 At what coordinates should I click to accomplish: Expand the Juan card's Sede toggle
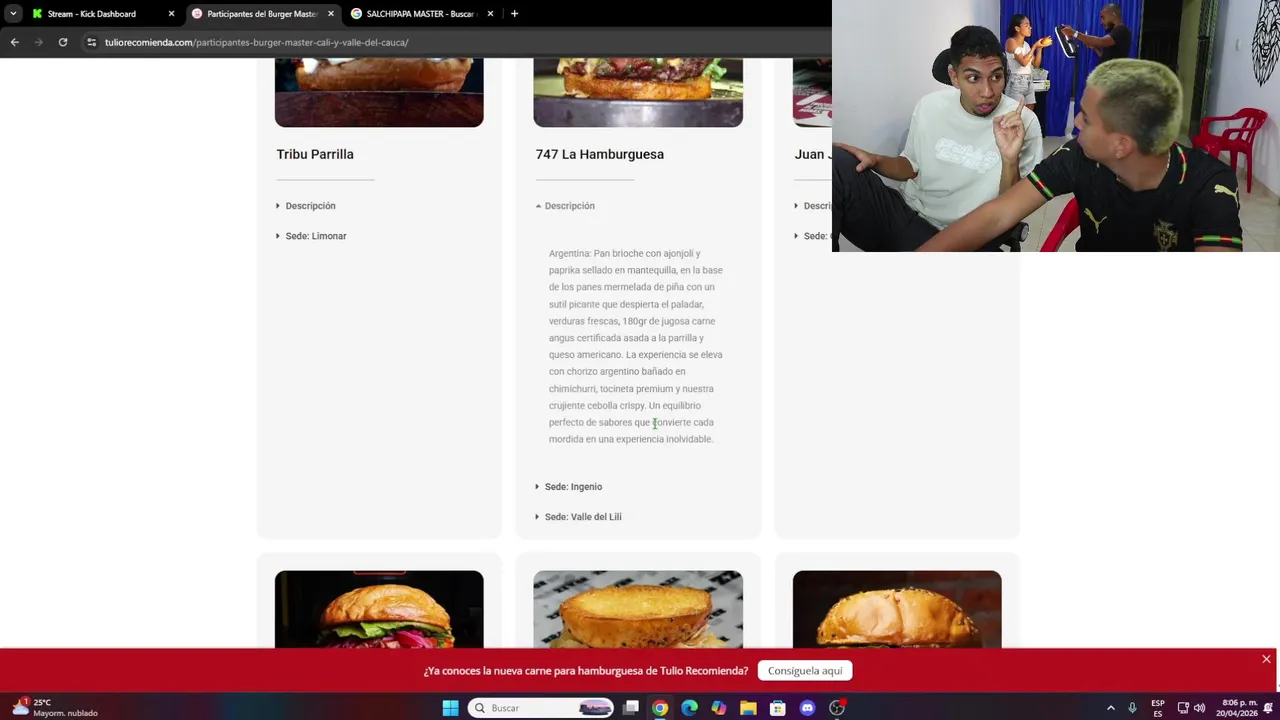pyautogui.click(x=811, y=236)
